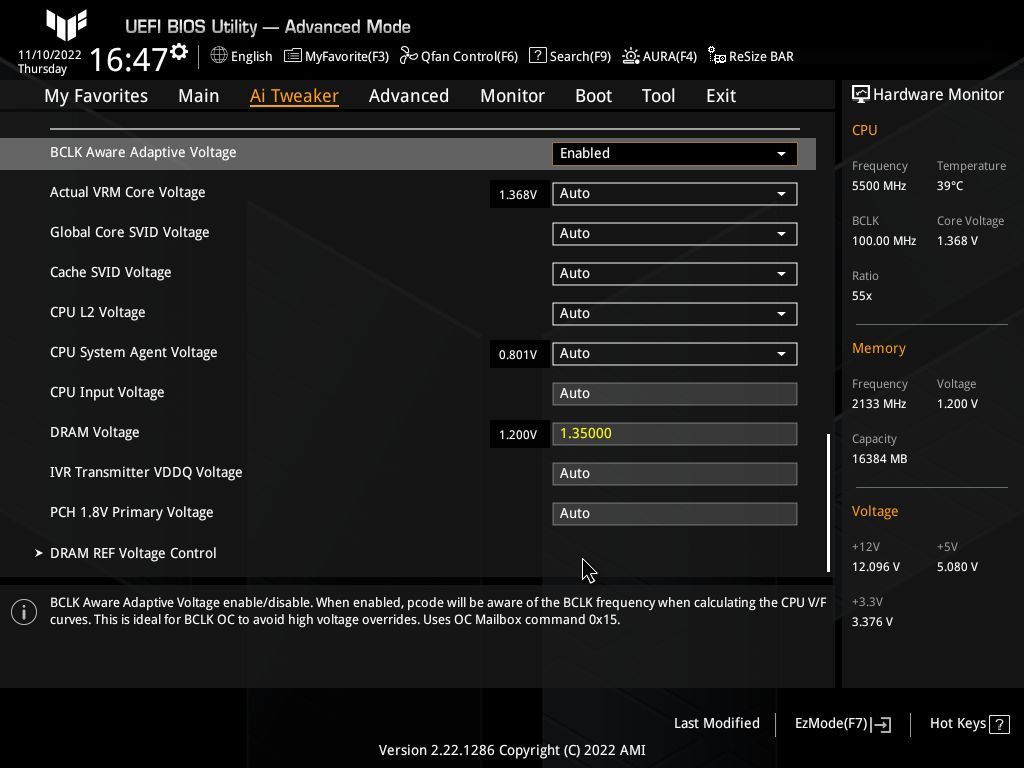
Task: Open CPU System Agent Voltage dropdown
Action: pos(675,353)
